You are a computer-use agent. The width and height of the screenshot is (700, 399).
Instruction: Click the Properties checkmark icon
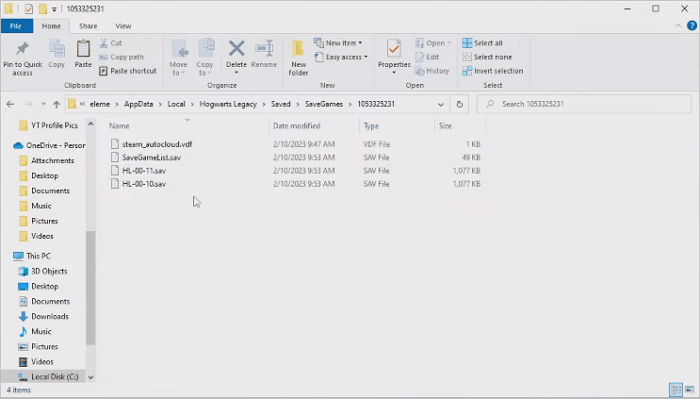[x=394, y=48]
